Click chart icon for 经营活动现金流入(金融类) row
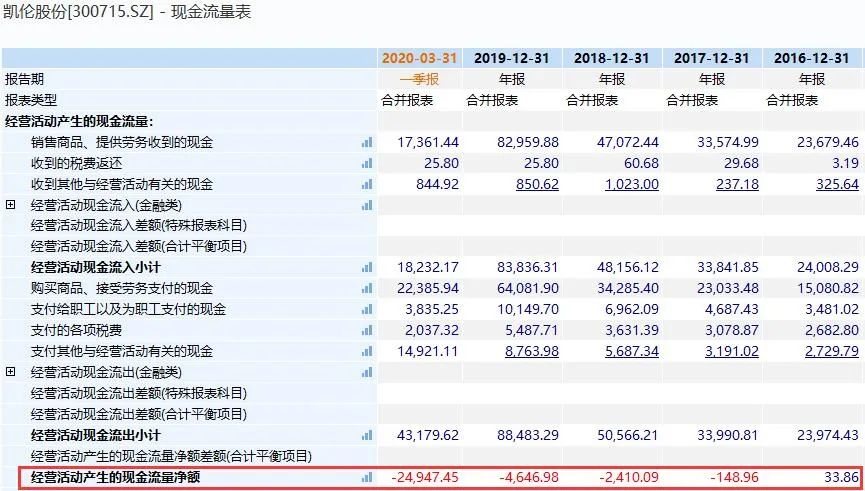 pyautogui.click(x=367, y=205)
